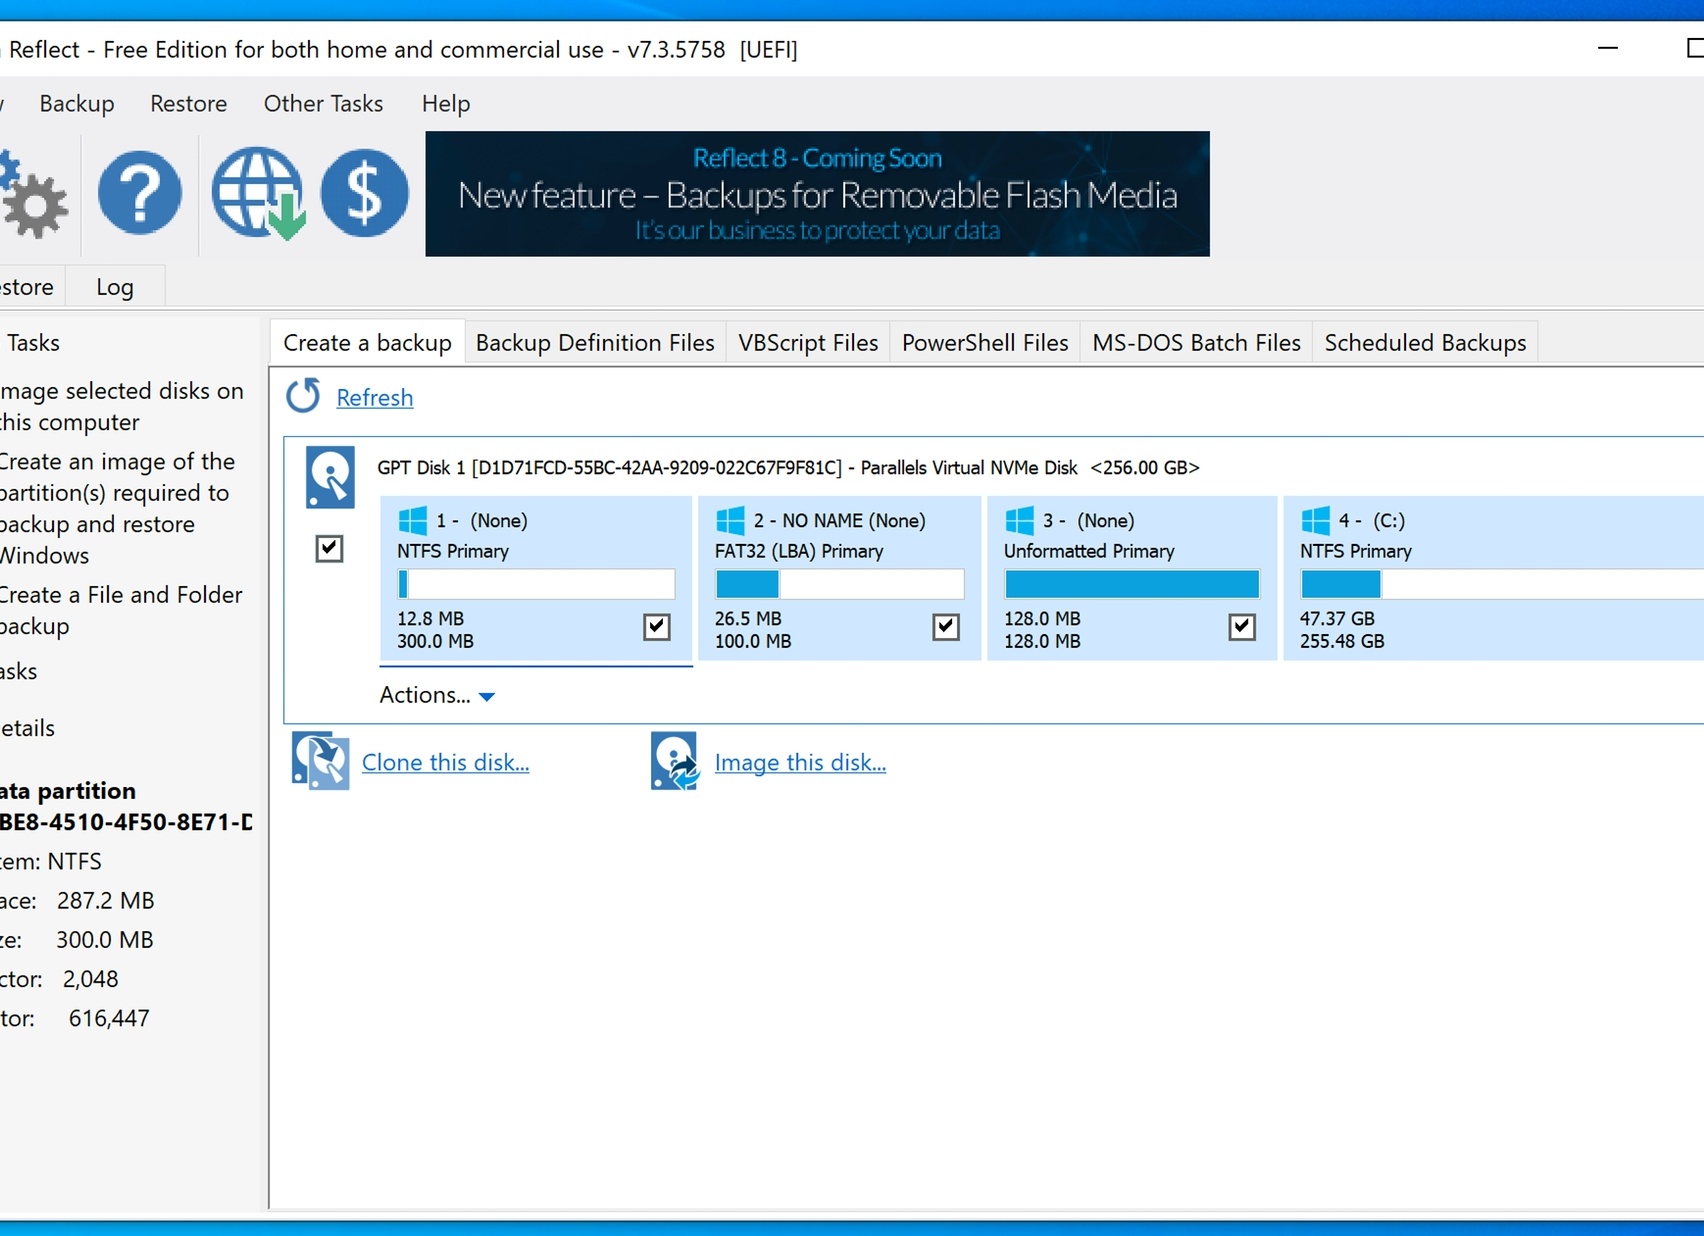Click the Refresh circular arrow icon

coord(303,396)
